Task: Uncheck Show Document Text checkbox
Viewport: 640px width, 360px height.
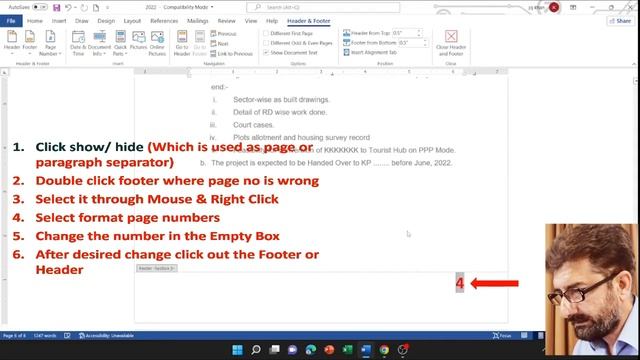Action: (266, 53)
